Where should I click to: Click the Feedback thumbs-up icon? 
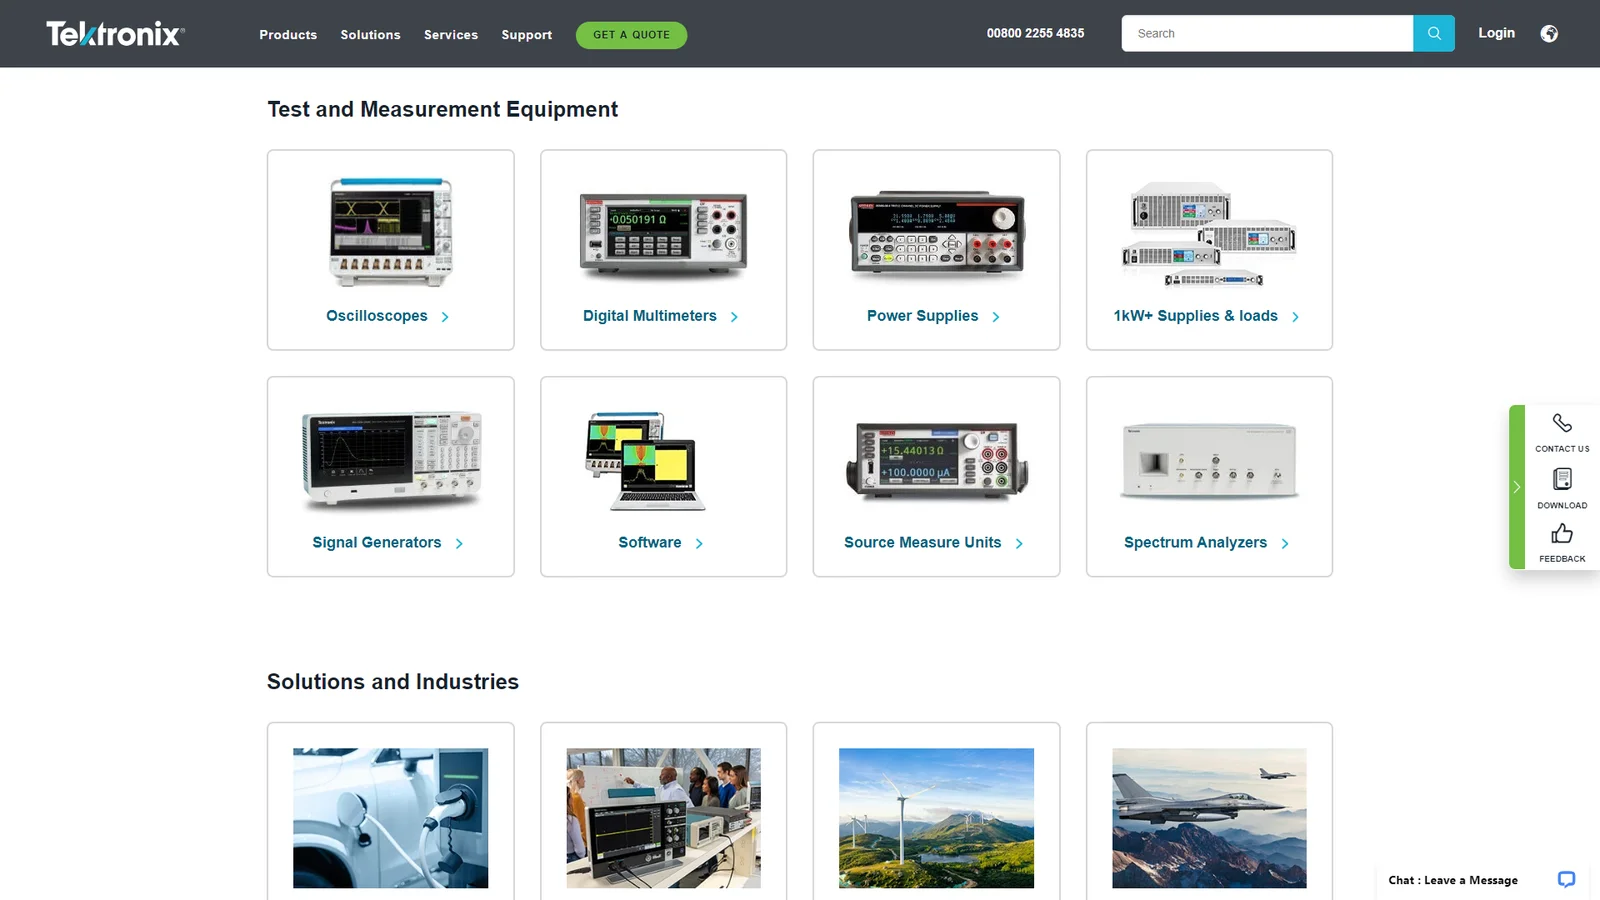(x=1562, y=533)
